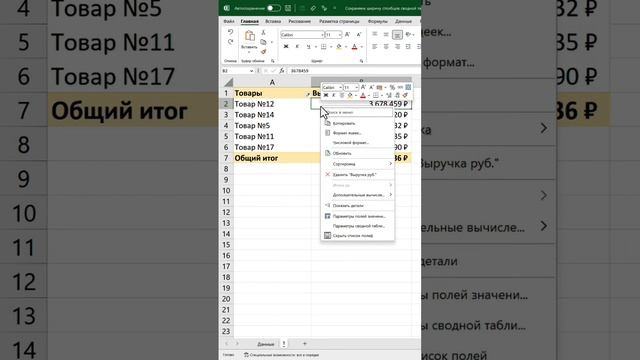640x360 pixels.
Task: Expand the ribbon Borders dropdown arrow
Action: coord(331,47)
